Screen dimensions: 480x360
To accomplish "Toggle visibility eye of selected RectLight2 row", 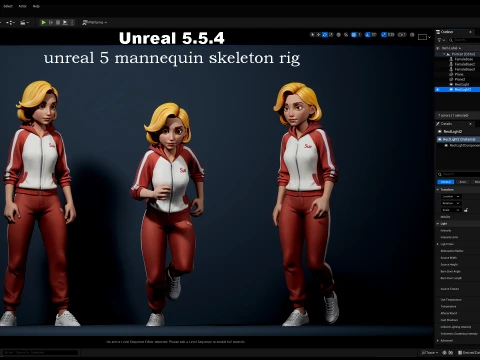I will (x=438, y=89).
